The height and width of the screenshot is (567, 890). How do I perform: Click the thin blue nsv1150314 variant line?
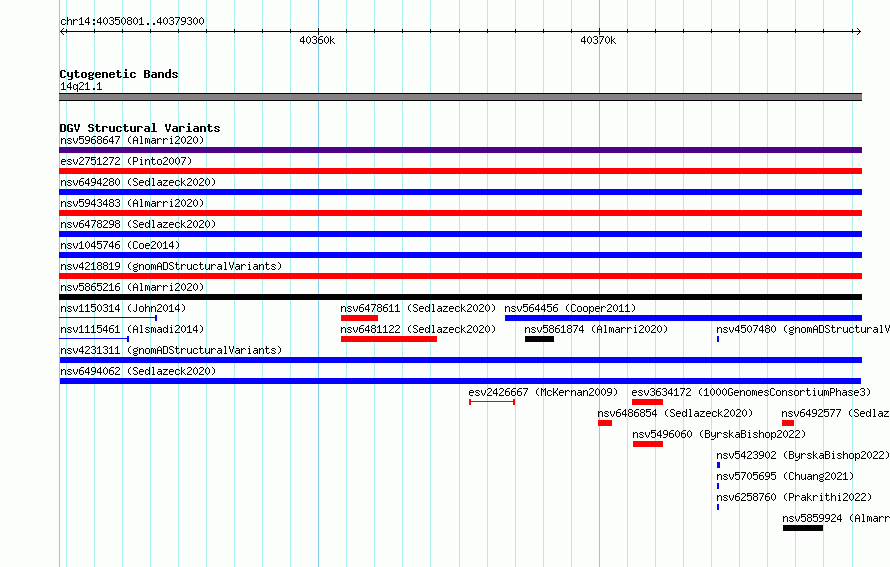click(108, 318)
